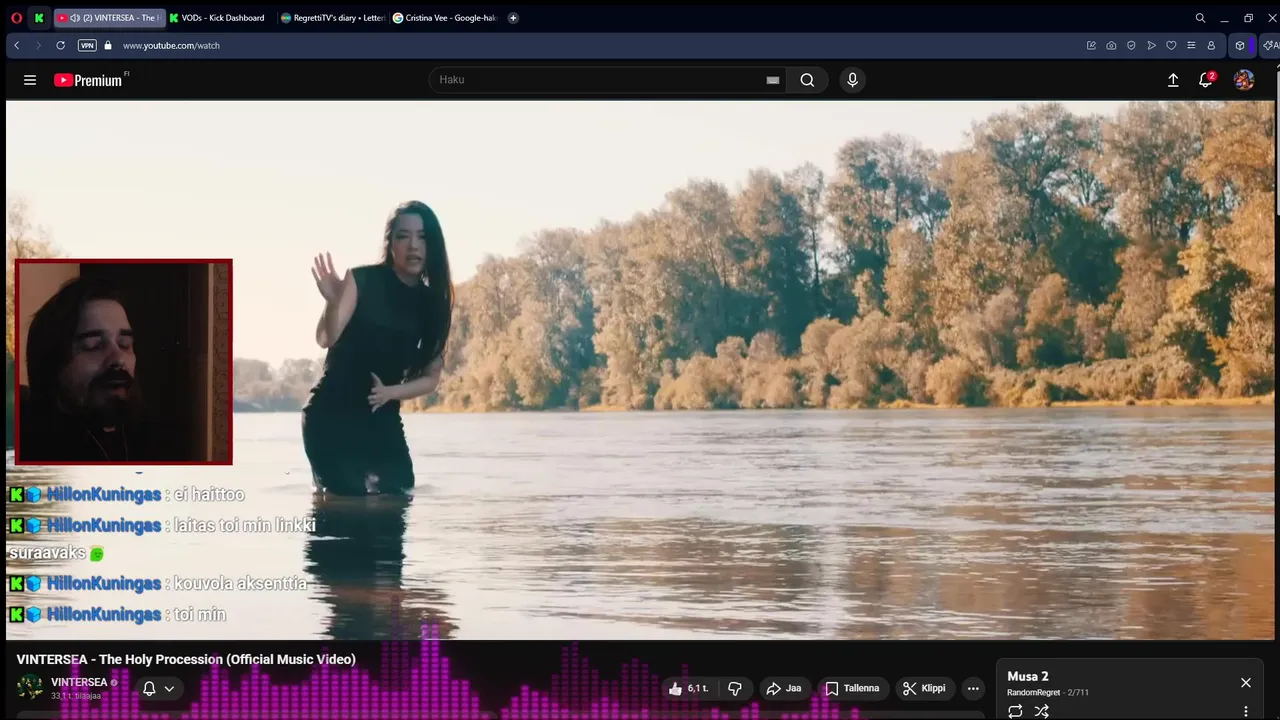
Task: Like the video (6,1 t.)
Action: click(x=688, y=688)
